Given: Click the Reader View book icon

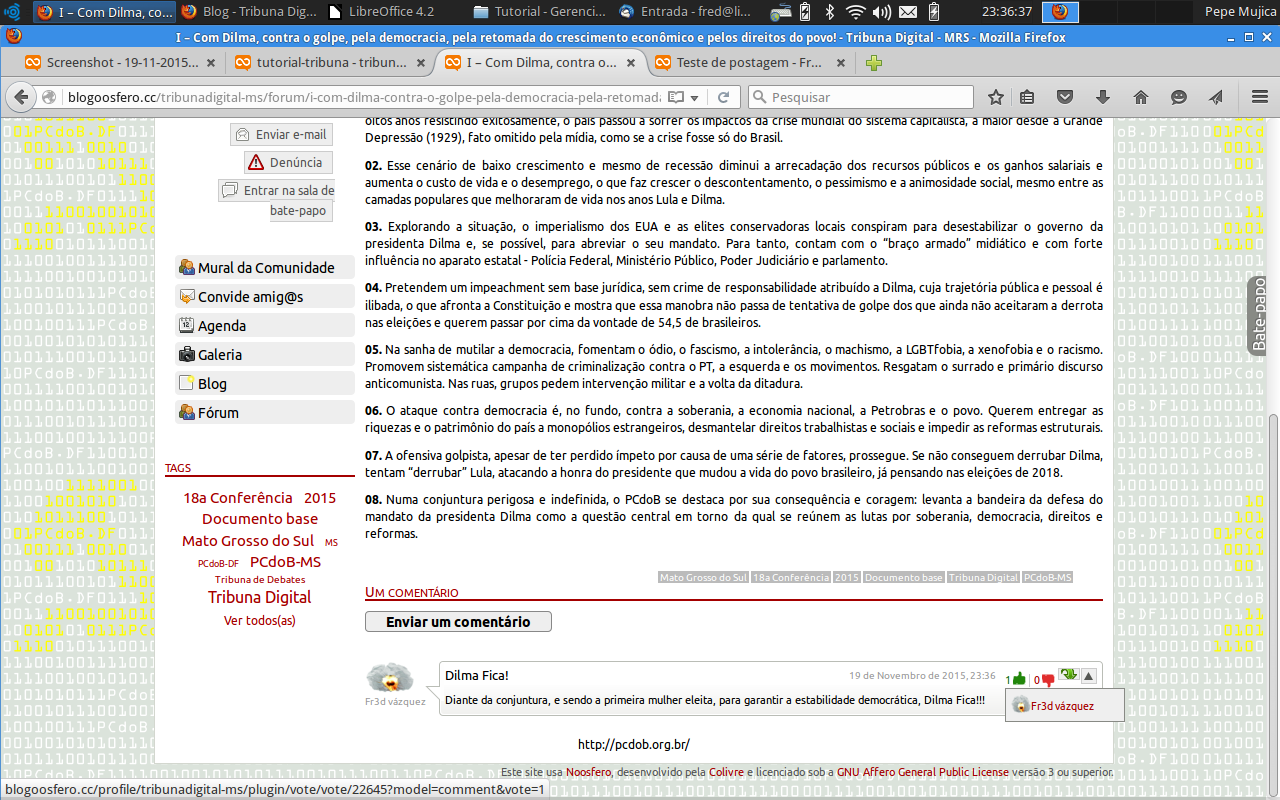Looking at the screenshot, I should pyautogui.click(x=676, y=97).
